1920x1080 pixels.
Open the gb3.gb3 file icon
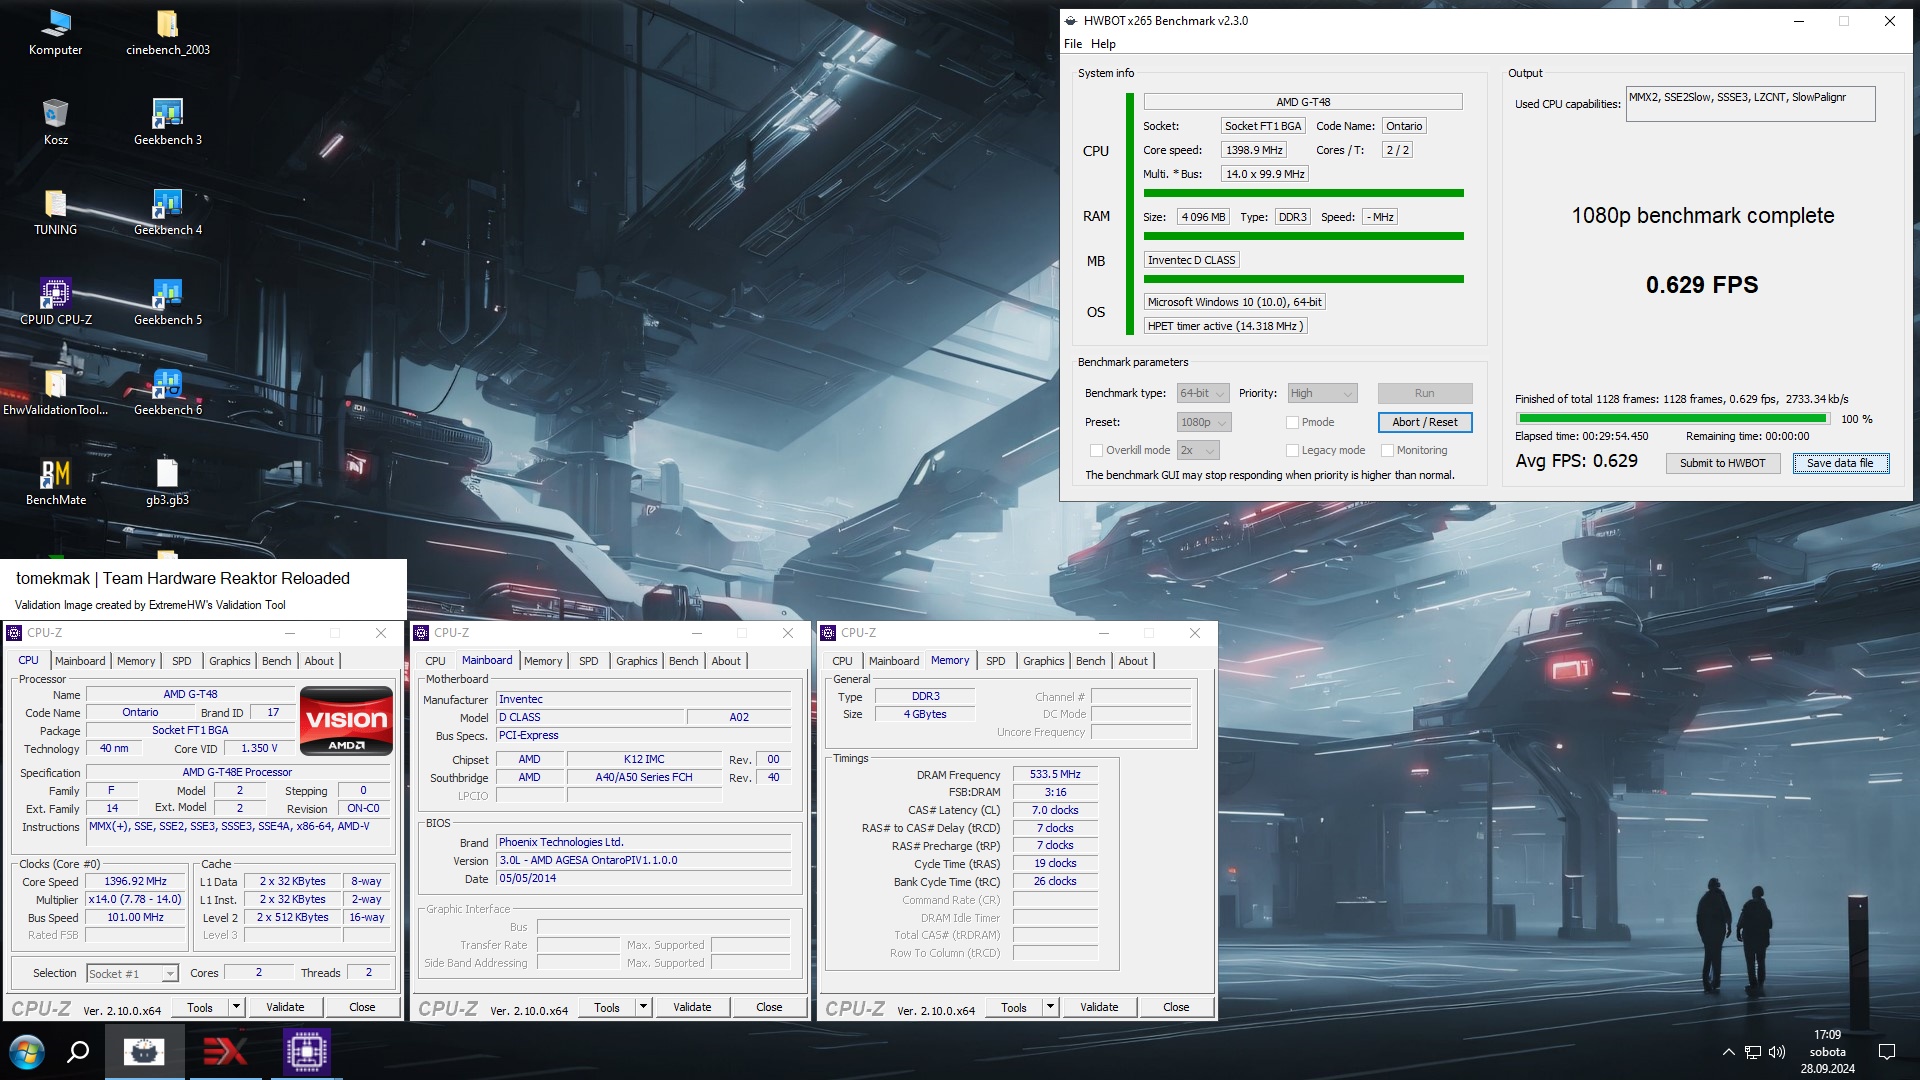tap(168, 482)
